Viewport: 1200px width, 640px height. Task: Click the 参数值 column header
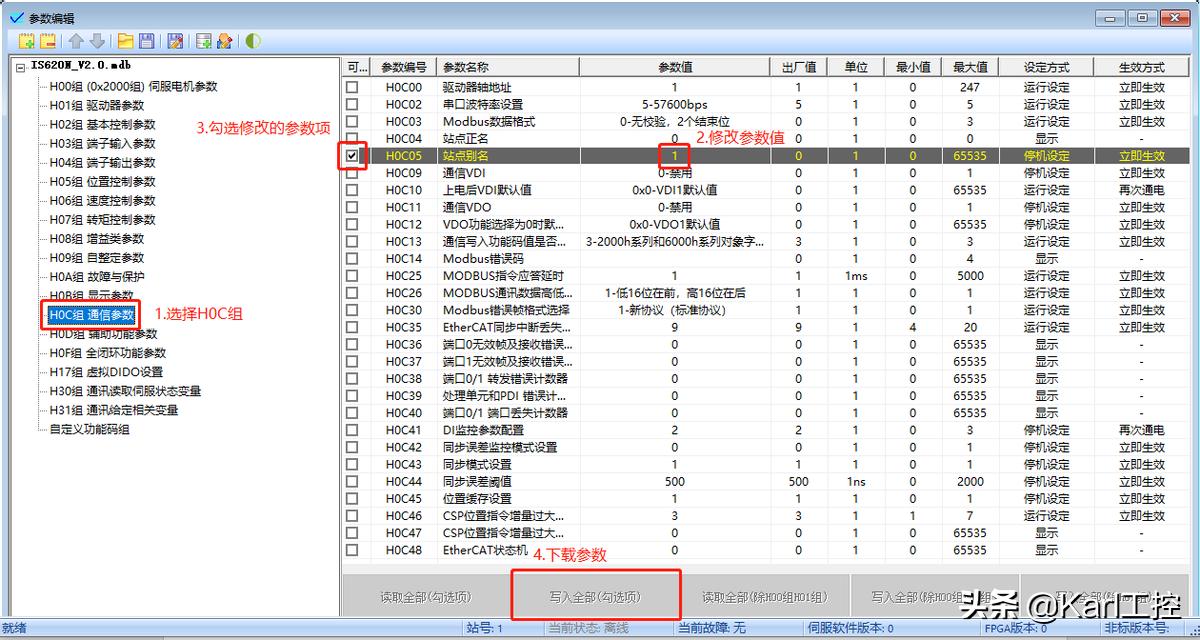(x=674, y=67)
